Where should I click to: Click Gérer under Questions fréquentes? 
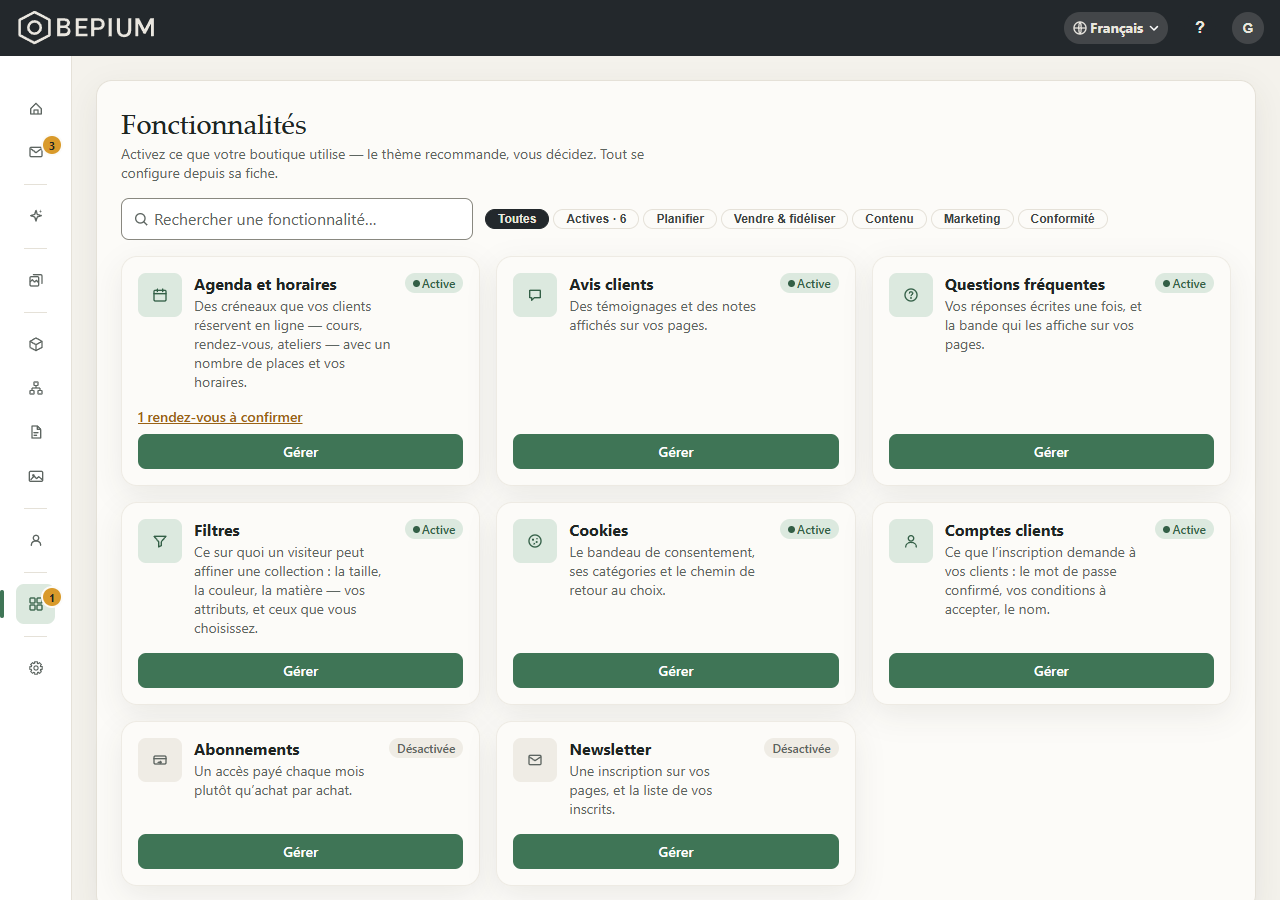click(x=1051, y=452)
